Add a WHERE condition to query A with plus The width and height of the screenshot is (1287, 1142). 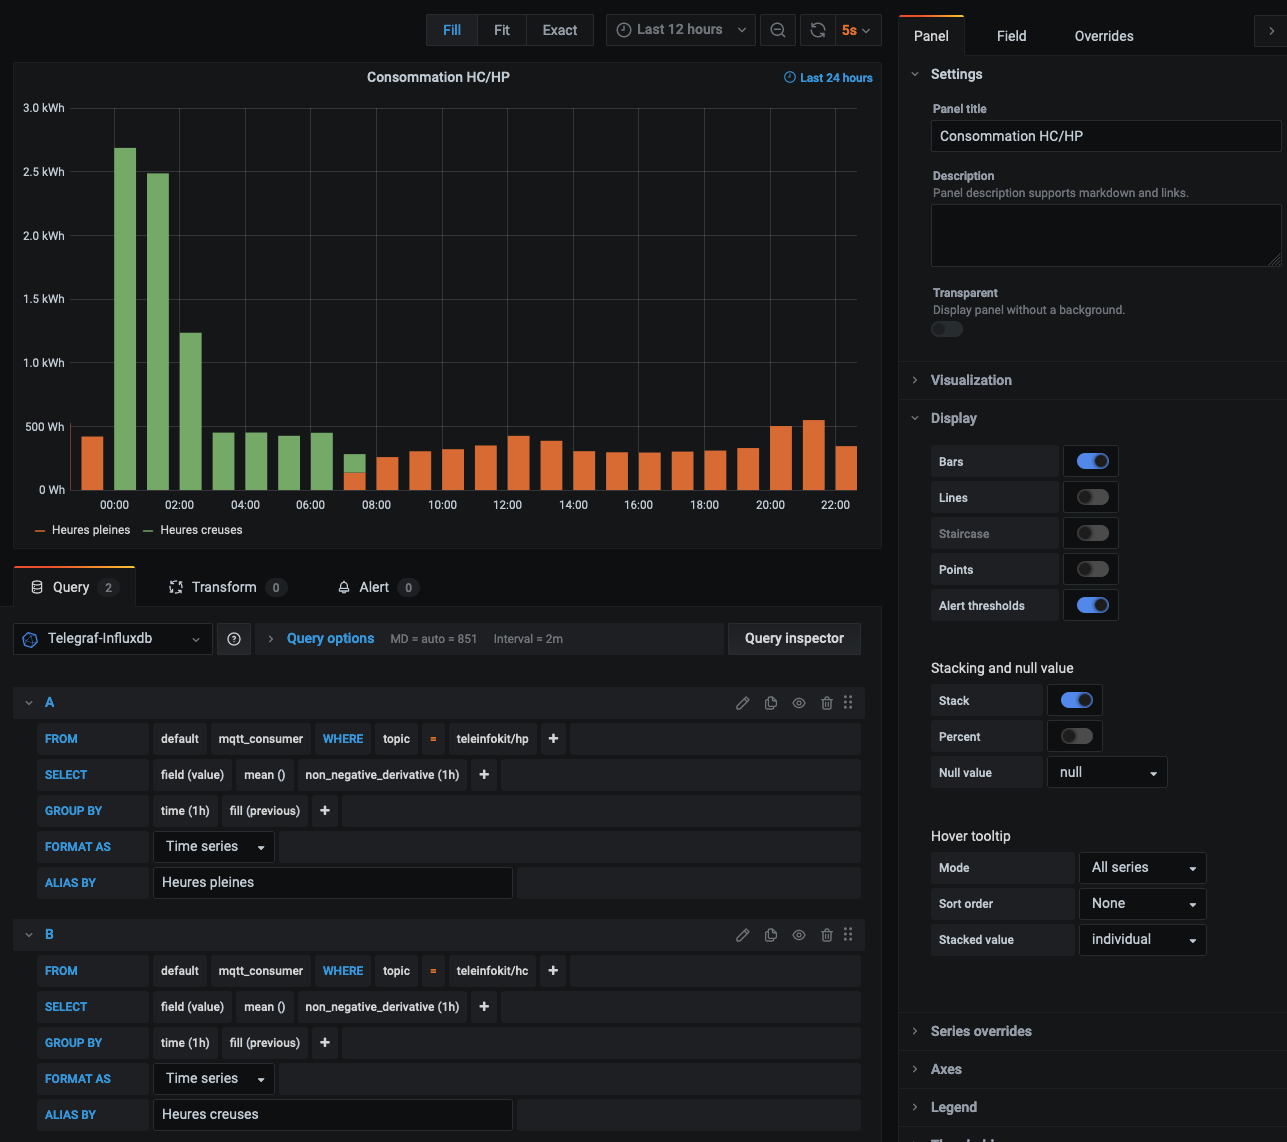tap(553, 738)
